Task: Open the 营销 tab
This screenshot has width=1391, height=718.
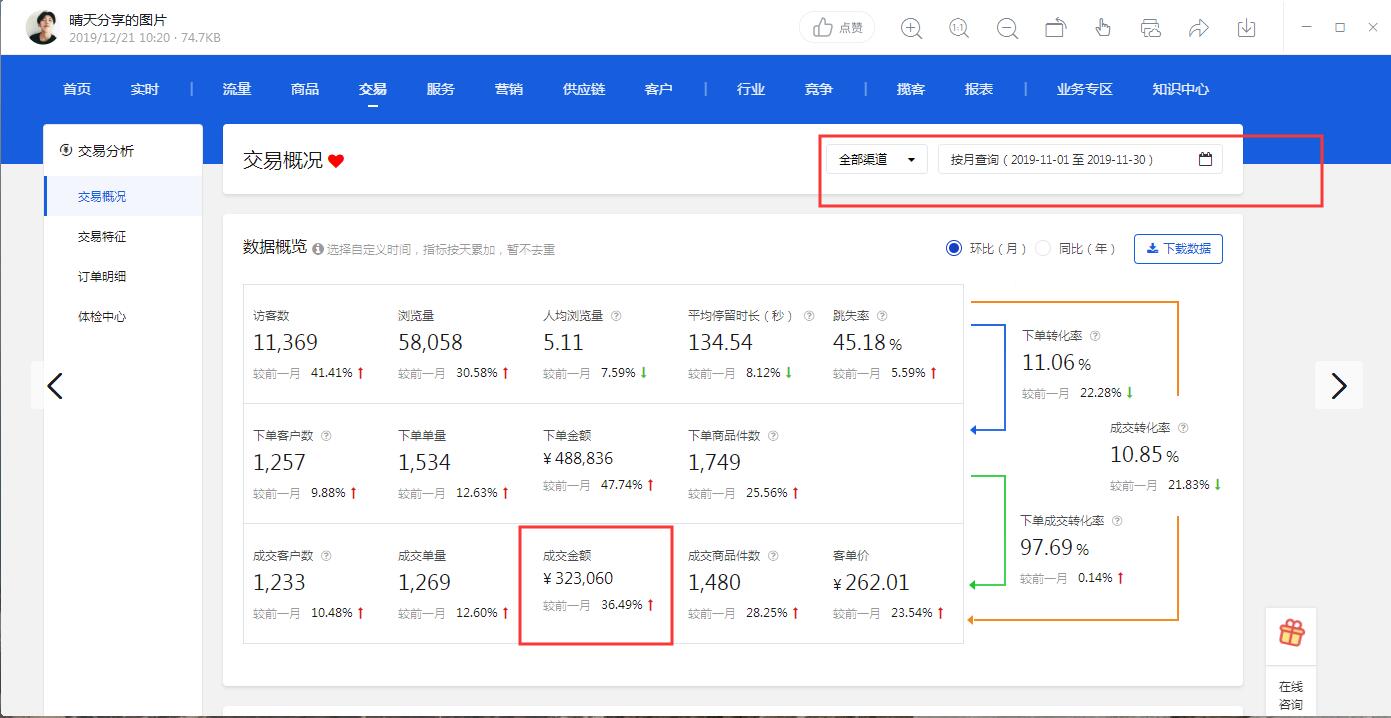Action: tap(509, 89)
